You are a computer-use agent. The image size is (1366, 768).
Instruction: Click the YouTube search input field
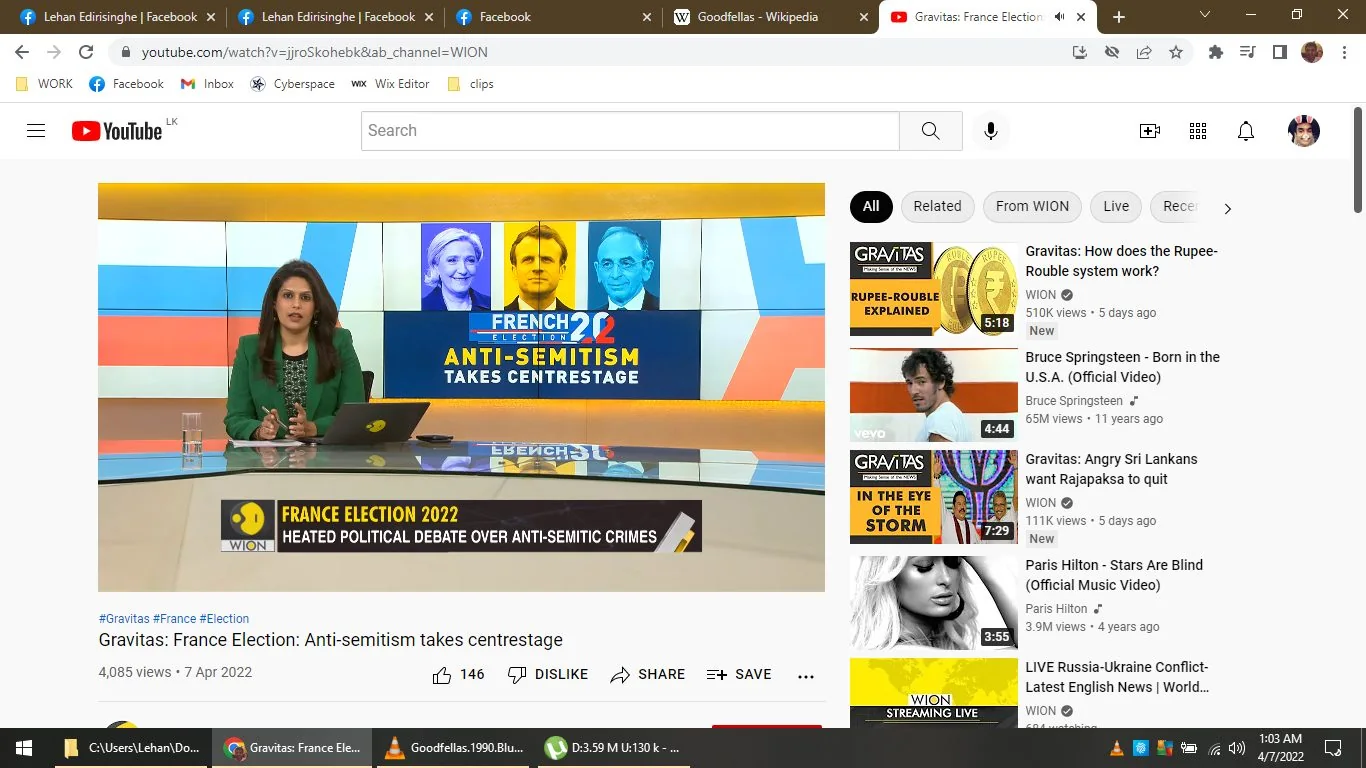630,131
